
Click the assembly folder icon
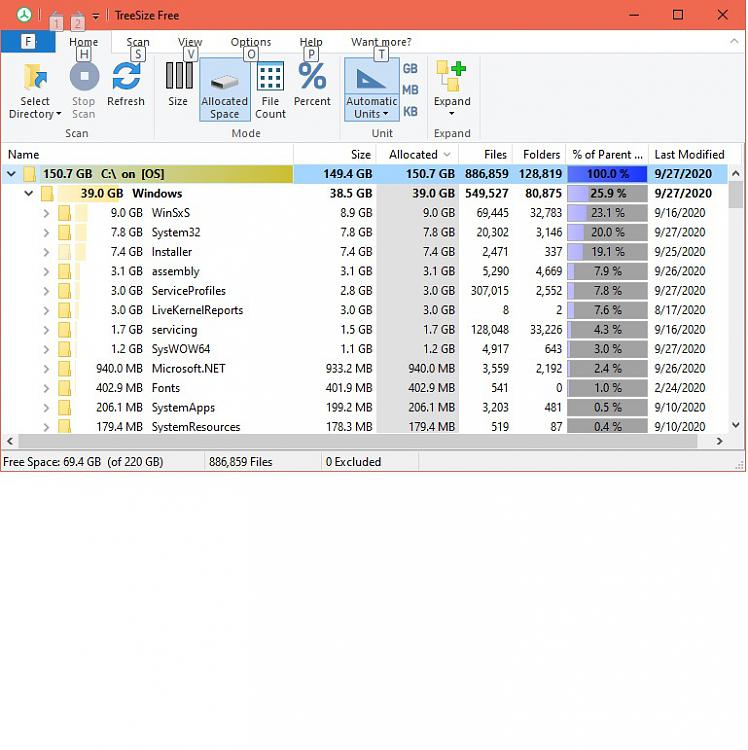(x=65, y=271)
